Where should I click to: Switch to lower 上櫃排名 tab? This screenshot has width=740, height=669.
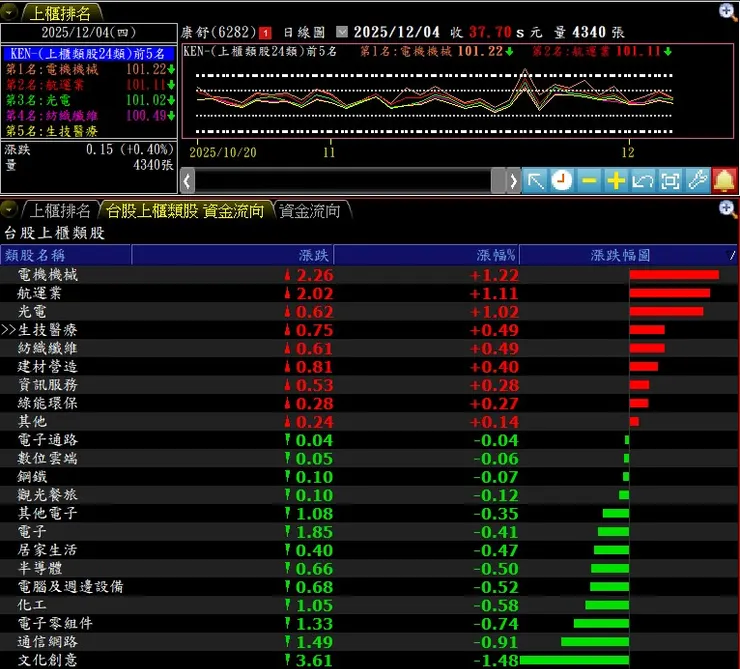(60, 210)
